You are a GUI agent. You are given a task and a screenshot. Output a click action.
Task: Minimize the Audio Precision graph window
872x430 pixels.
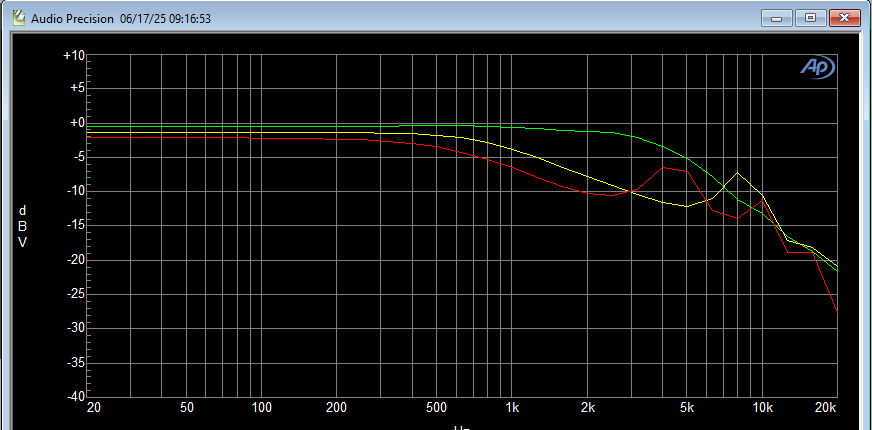tap(777, 18)
